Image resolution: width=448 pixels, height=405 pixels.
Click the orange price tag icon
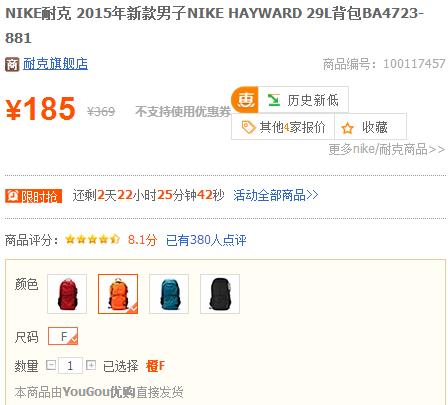point(248,127)
